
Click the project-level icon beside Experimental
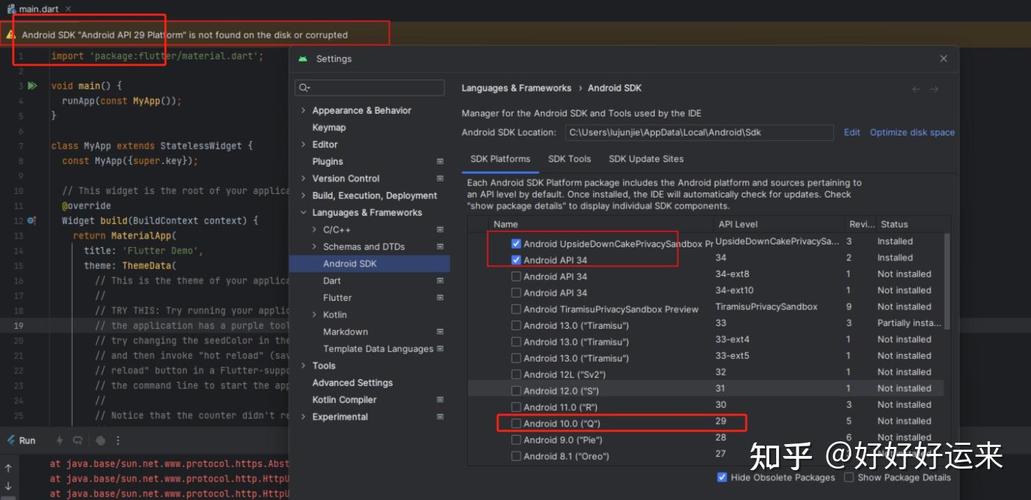(x=440, y=417)
